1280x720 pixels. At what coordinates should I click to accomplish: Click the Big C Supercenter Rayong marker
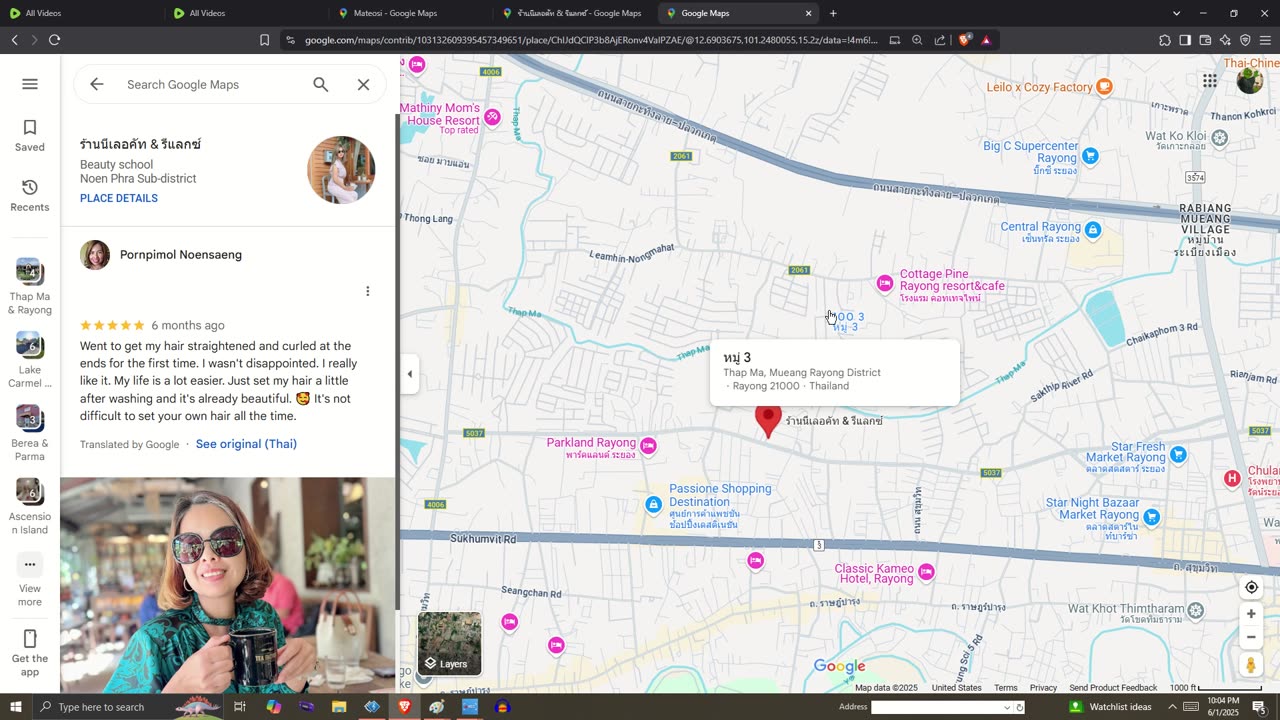(1090, 156)
